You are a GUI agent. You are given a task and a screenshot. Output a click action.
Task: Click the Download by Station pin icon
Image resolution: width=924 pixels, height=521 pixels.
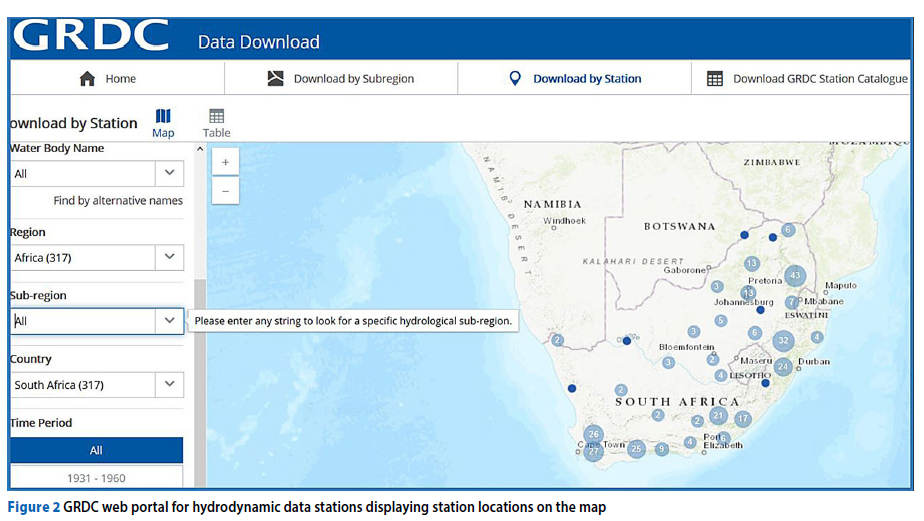[x=515, y=78]
